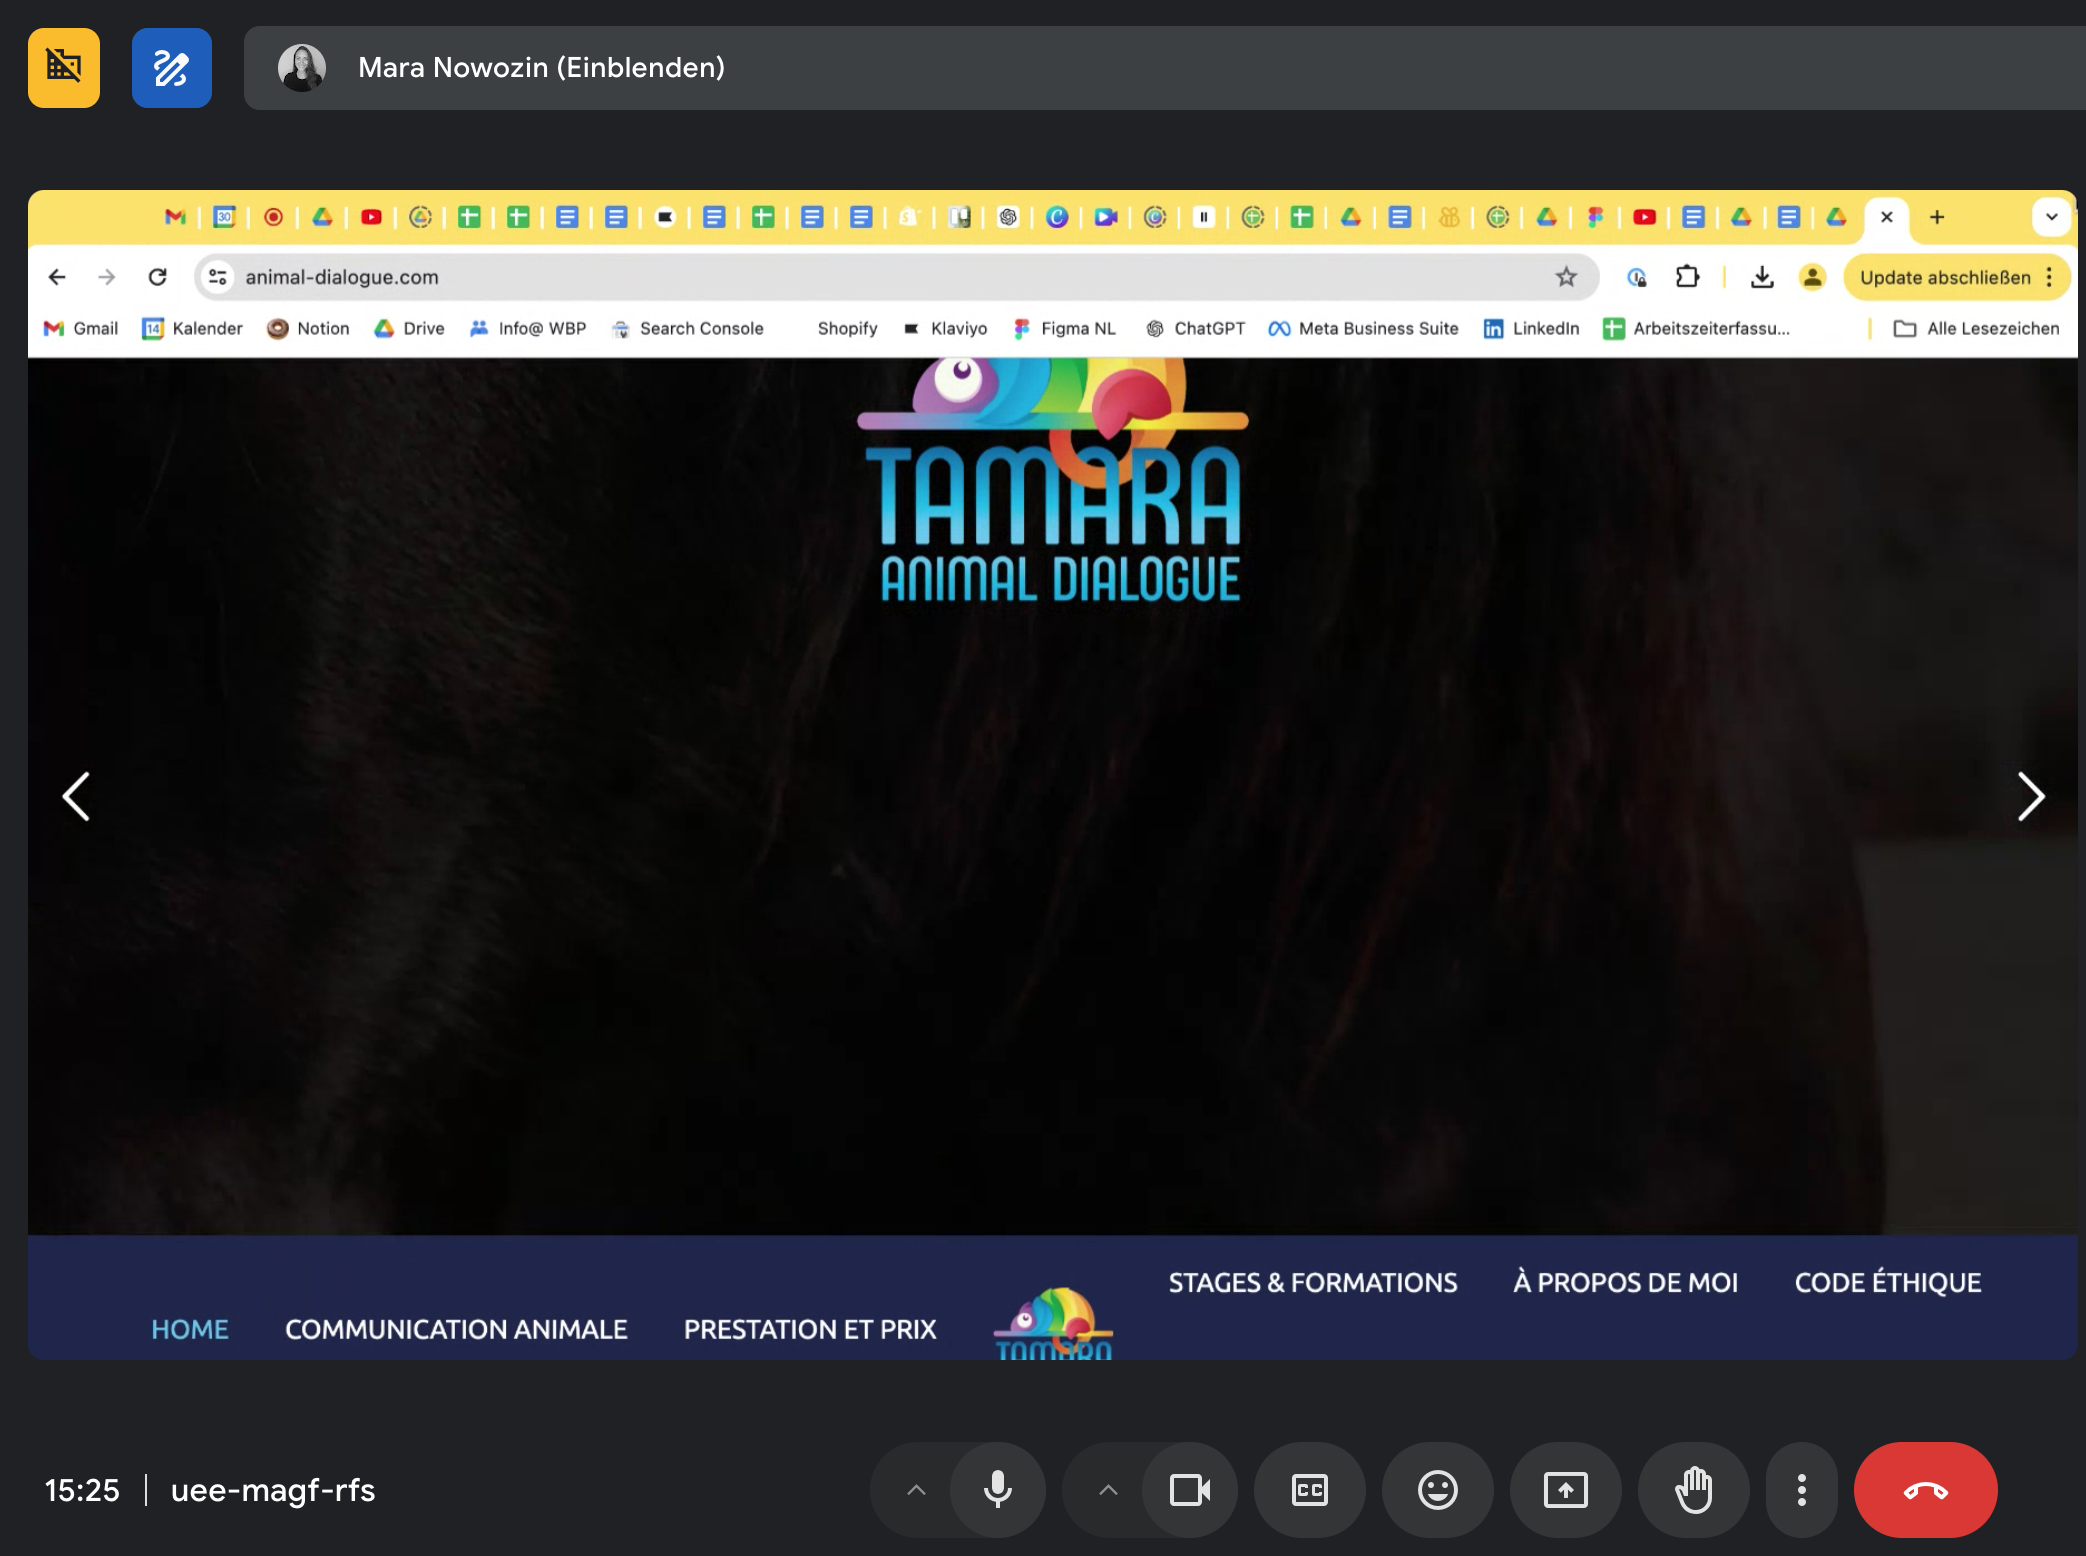Open the Meta Business Suite bookmark

[1364, 328]
